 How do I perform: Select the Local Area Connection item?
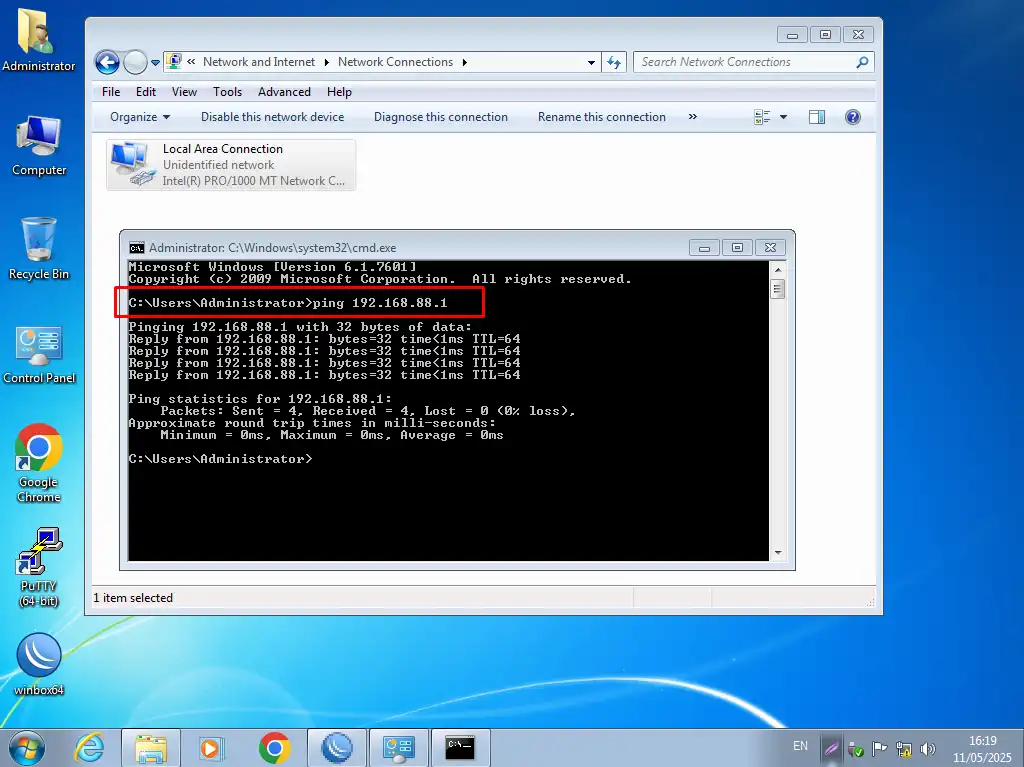[231, 164]
